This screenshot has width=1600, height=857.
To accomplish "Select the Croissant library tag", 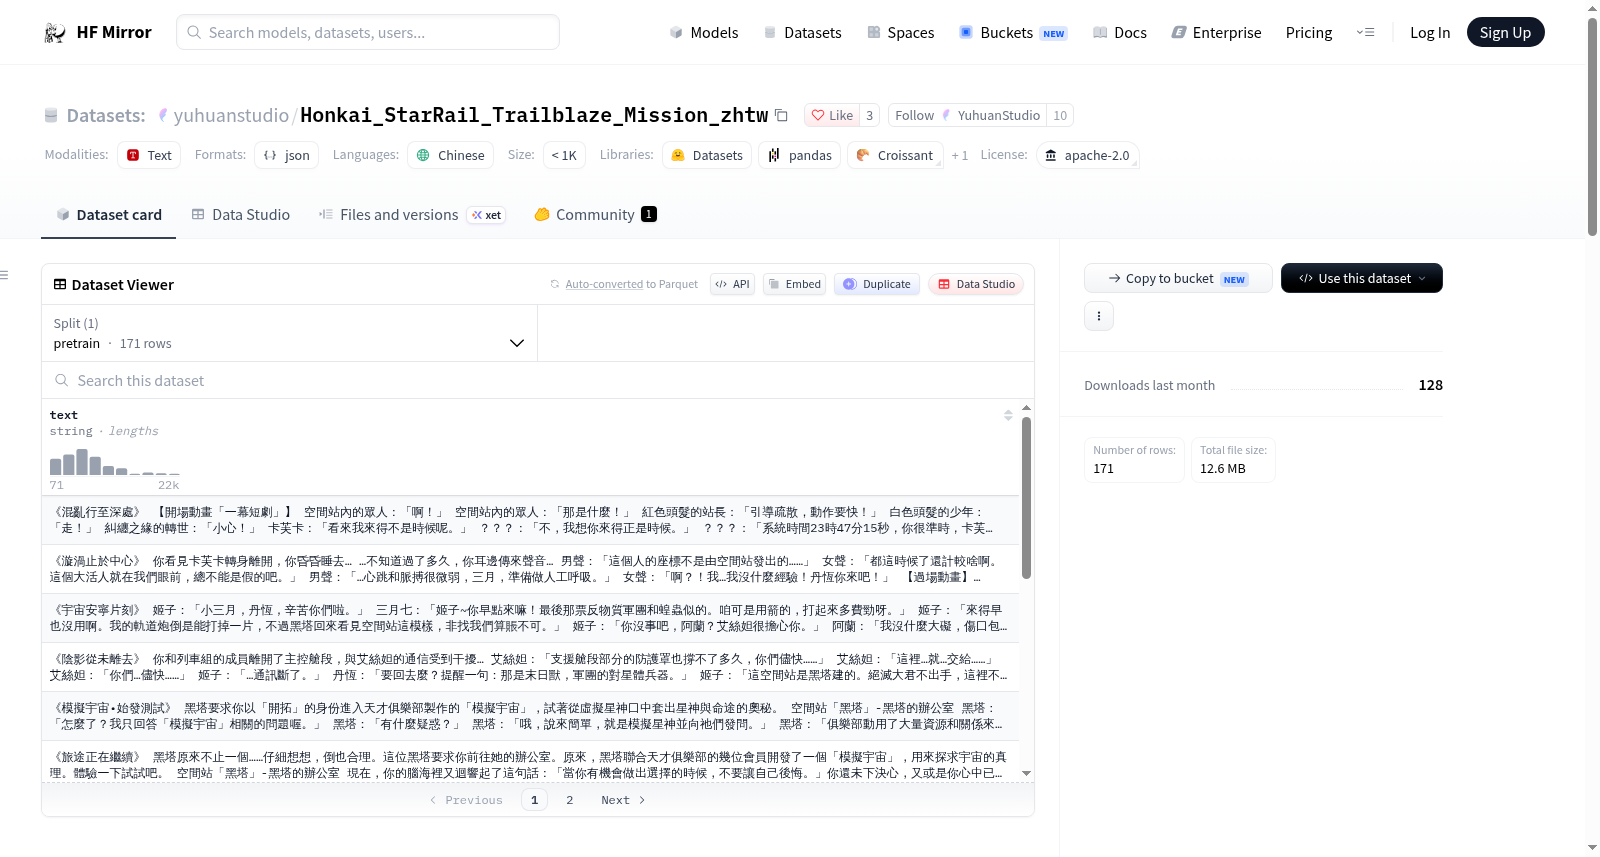I will point(895,155).
